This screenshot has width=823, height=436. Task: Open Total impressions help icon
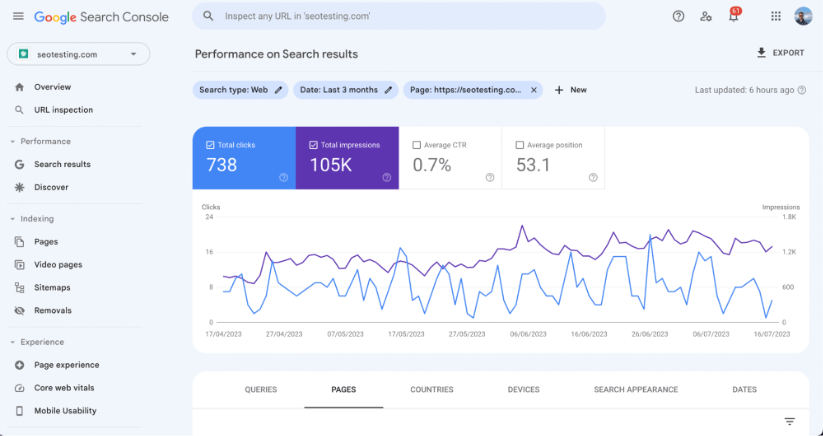coord(387,177)
